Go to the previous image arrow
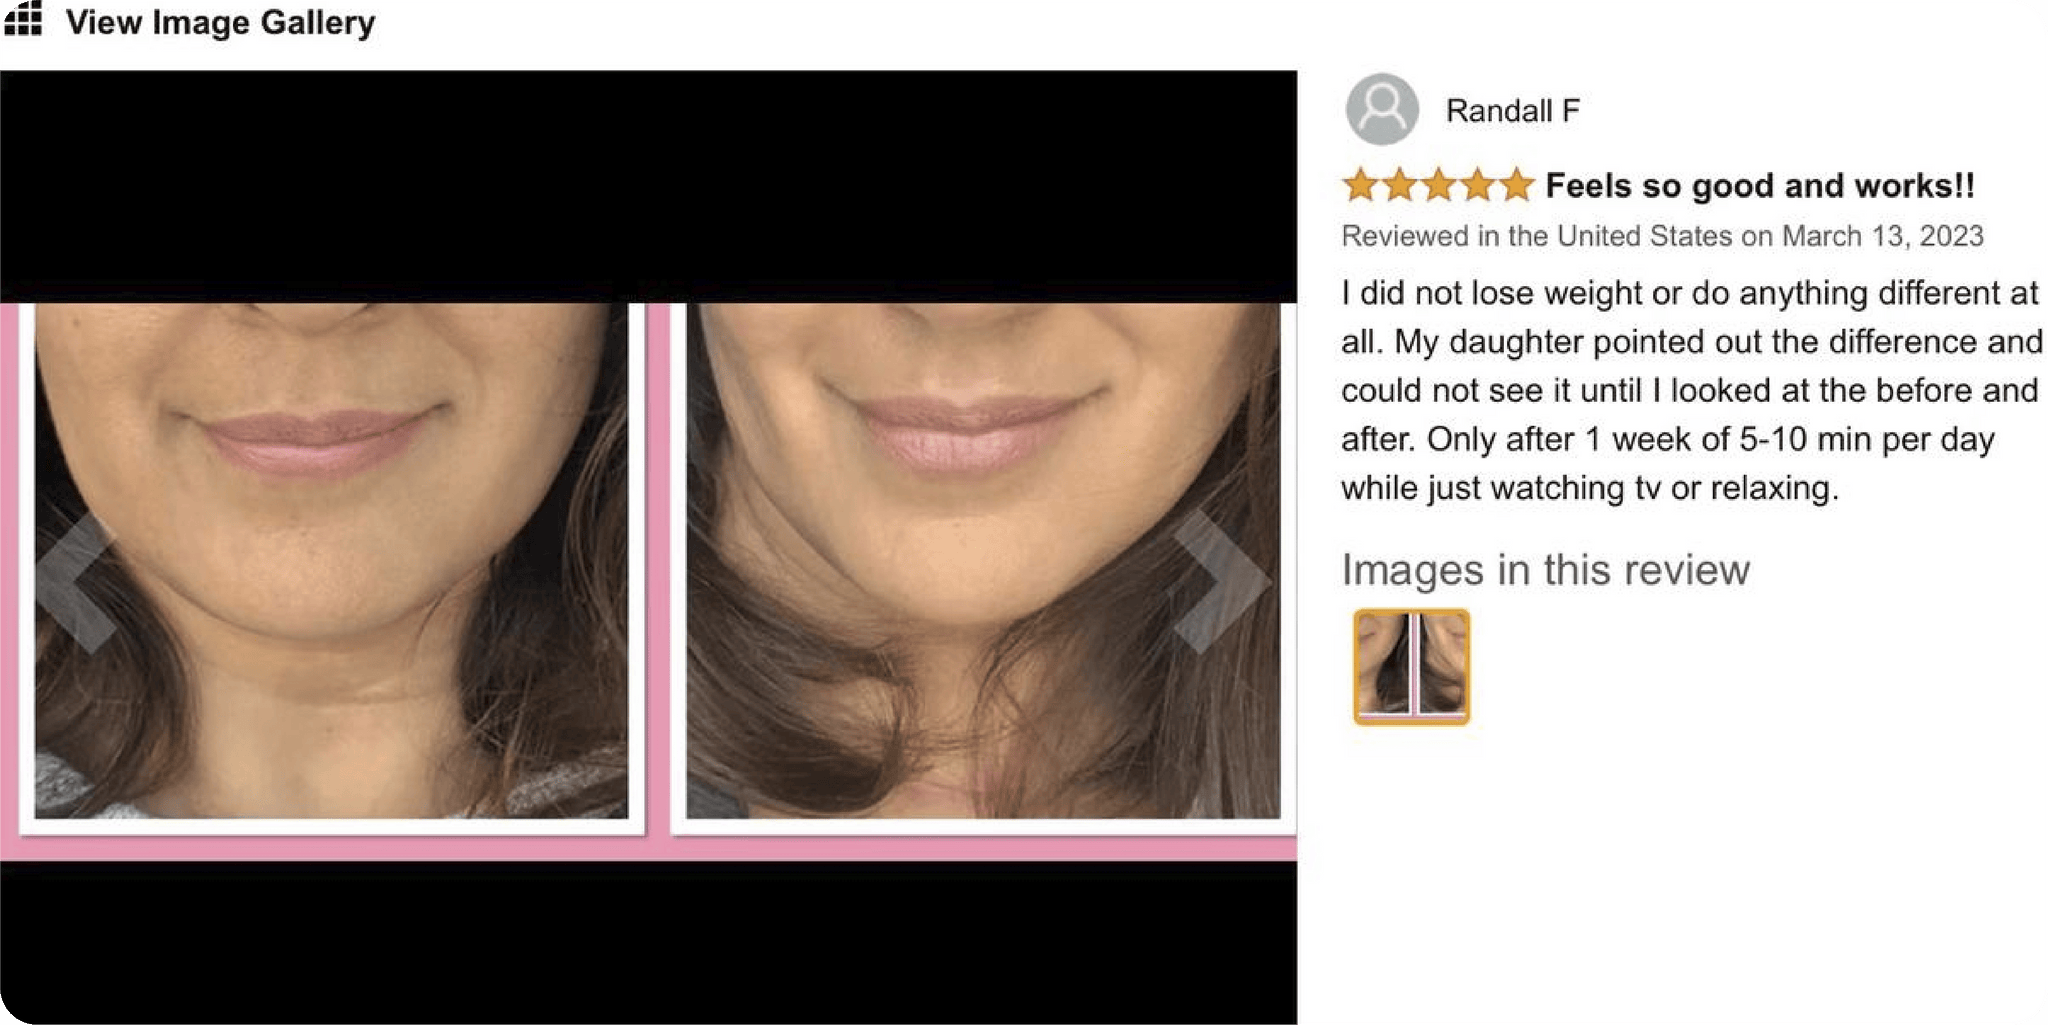 tap(75, 583)
